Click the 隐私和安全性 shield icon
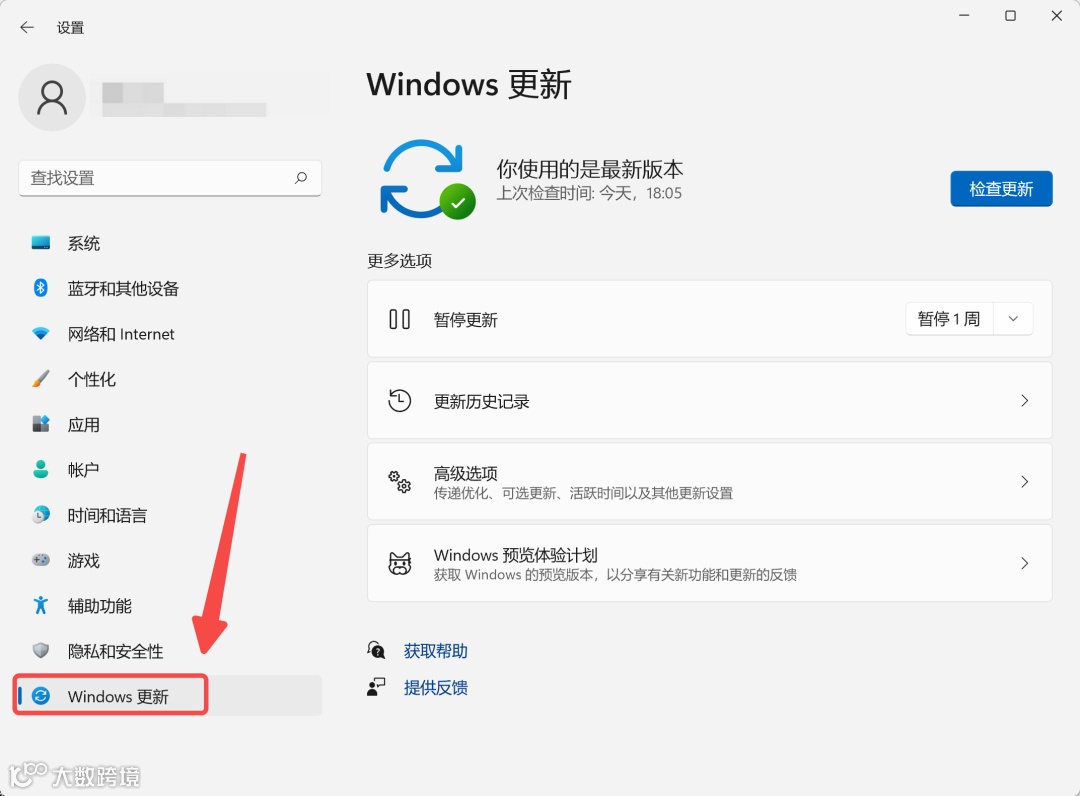The width and height of the screenshot is (1080, 796). (41, 650)
